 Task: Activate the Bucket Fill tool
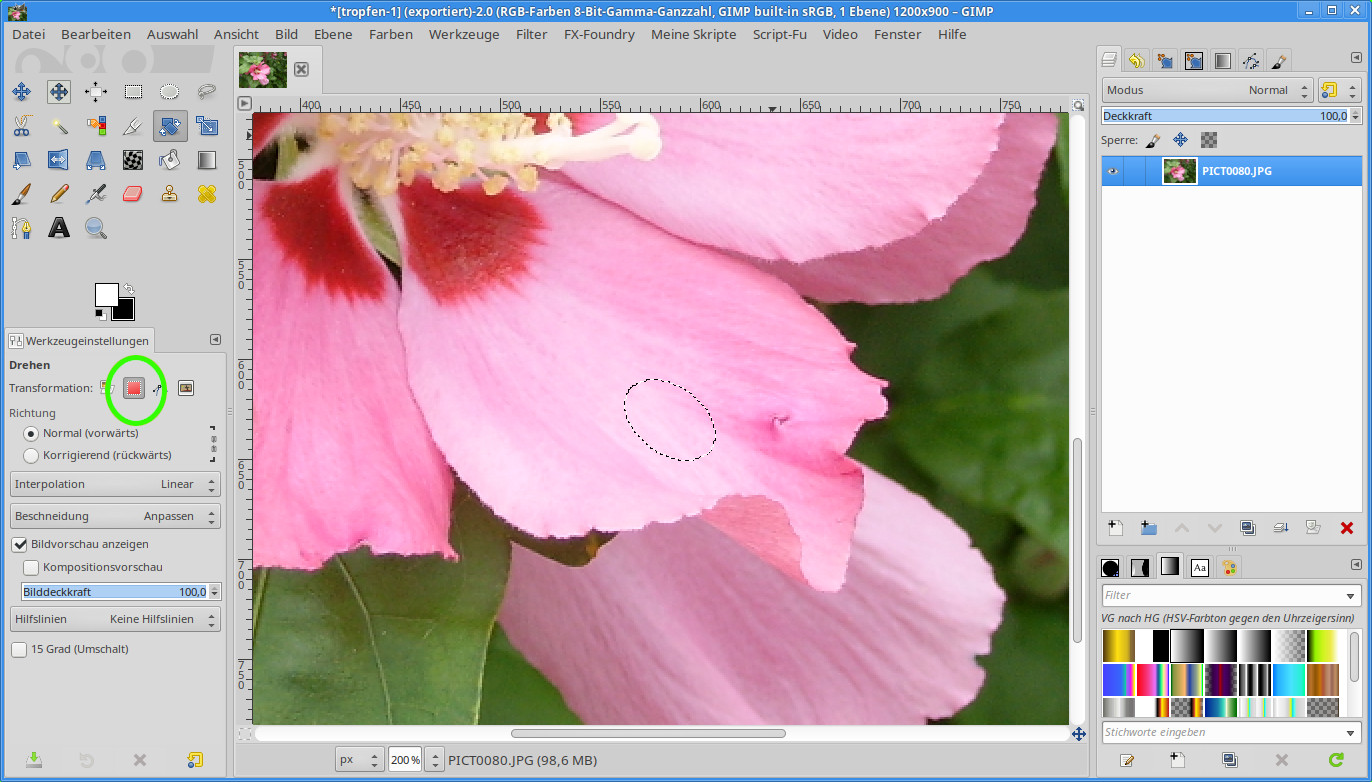click(x=170, y=160)
